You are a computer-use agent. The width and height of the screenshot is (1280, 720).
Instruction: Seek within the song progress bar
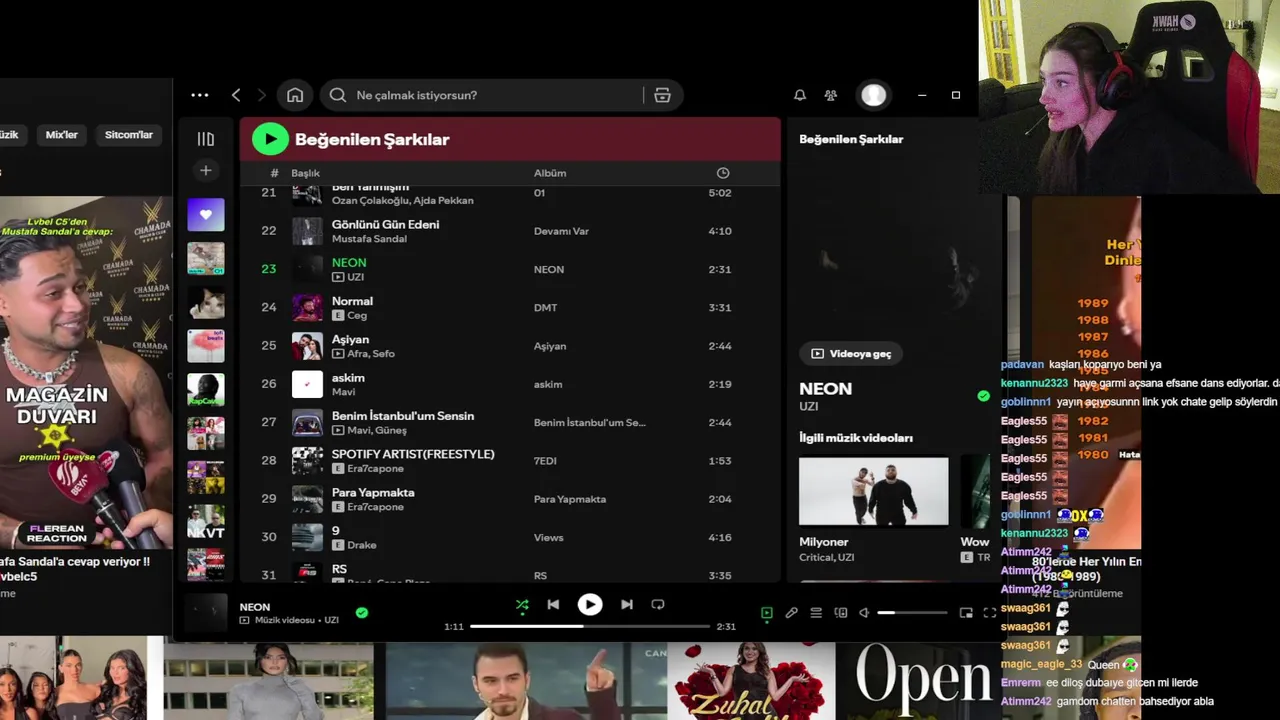[x=590, y=626]
